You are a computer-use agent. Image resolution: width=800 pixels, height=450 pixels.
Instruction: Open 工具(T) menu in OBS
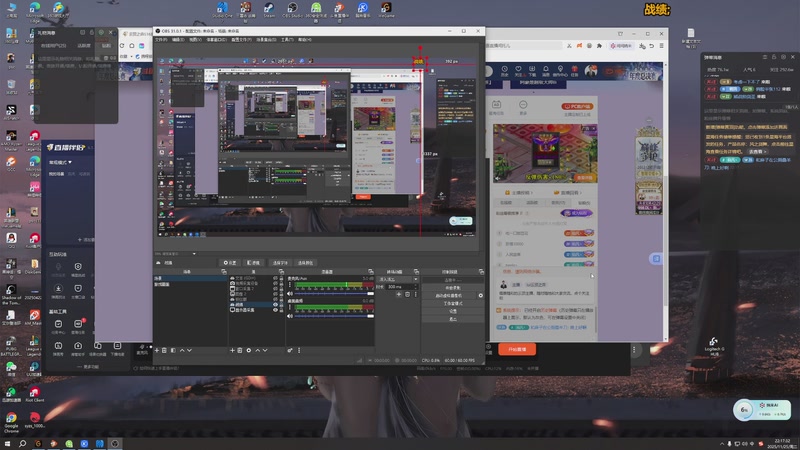(287, 39)
